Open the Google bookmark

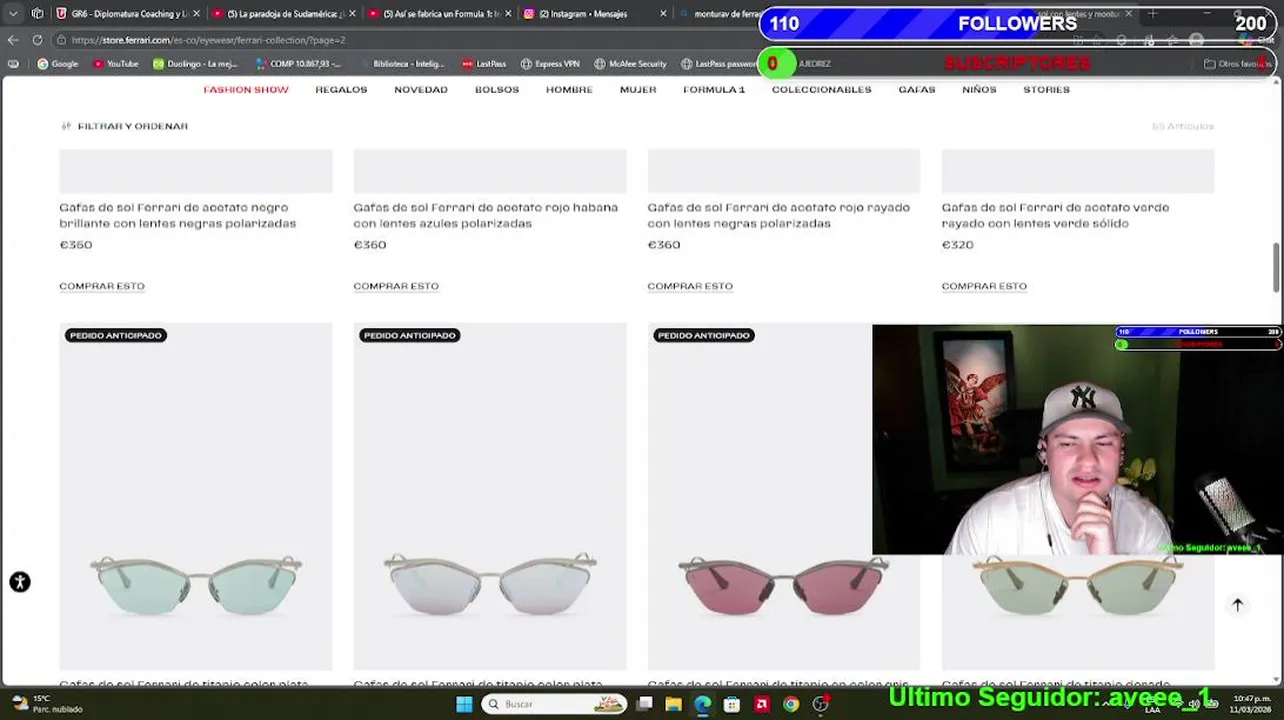pyautogui.click(x=57, y=64)
